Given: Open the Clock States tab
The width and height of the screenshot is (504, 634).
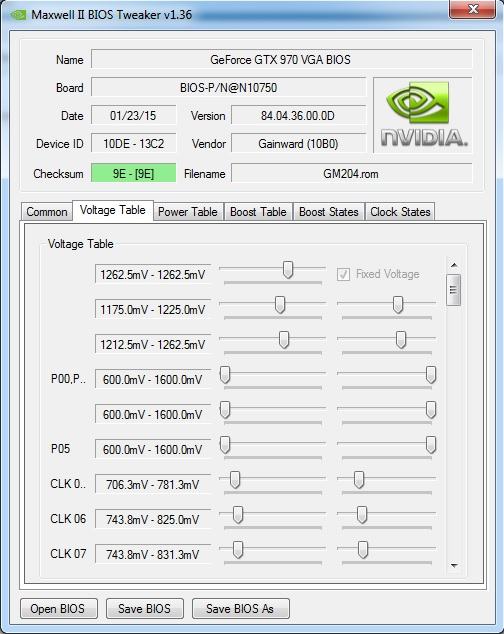Looking at the screenshot, I should click(x=400, y=211).
